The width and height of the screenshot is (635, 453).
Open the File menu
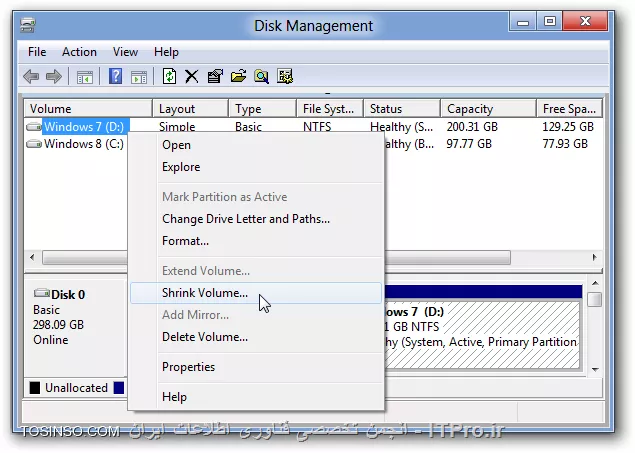[x=37, y=52]
